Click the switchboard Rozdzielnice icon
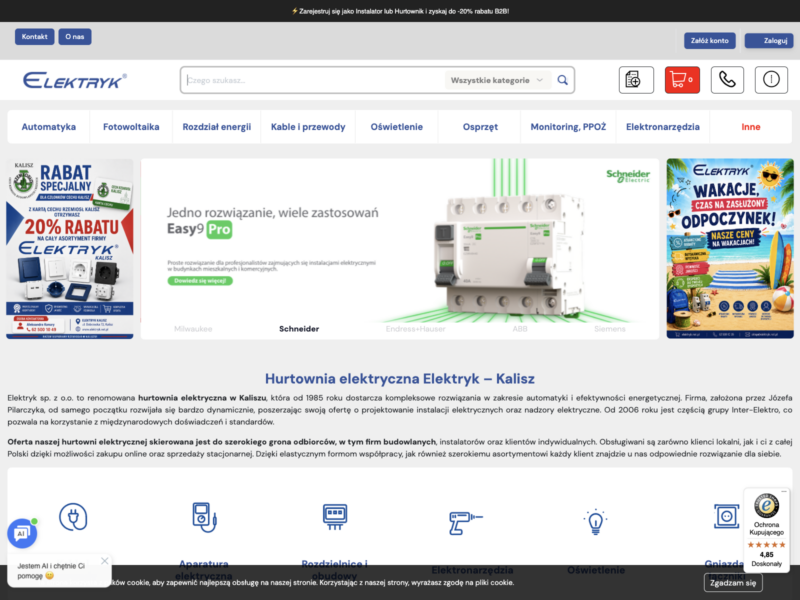Viewport: 800px width, 600px height. pos(335,516)
